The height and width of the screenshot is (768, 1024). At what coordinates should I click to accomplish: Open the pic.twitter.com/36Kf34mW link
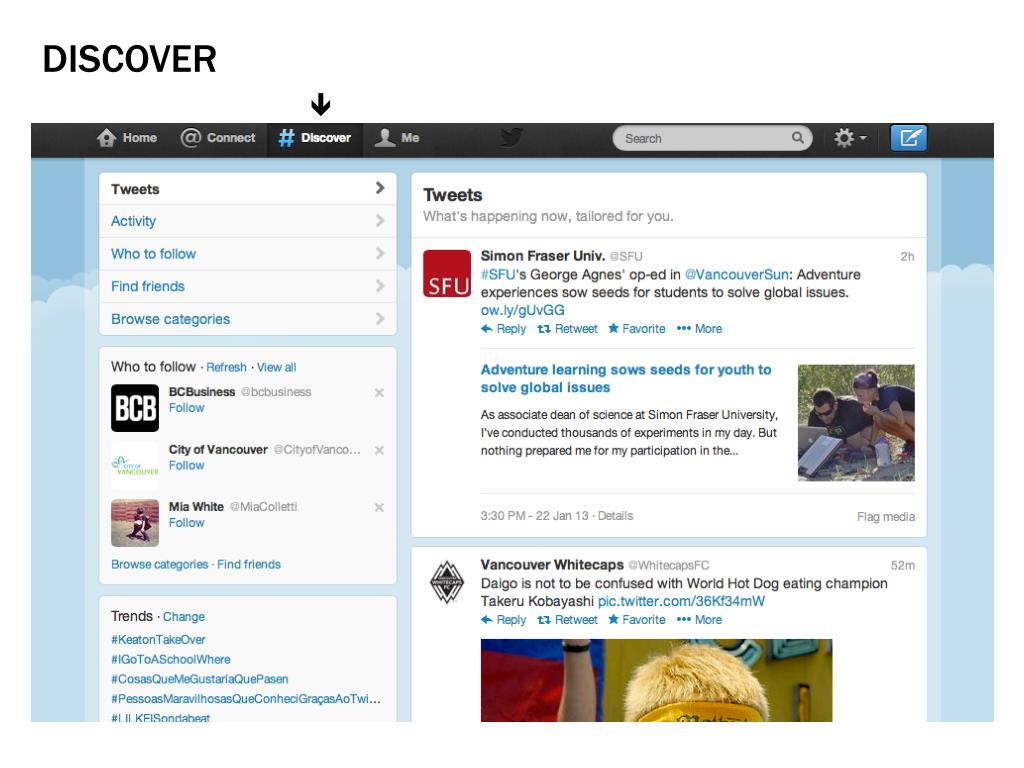click(681, 601)
